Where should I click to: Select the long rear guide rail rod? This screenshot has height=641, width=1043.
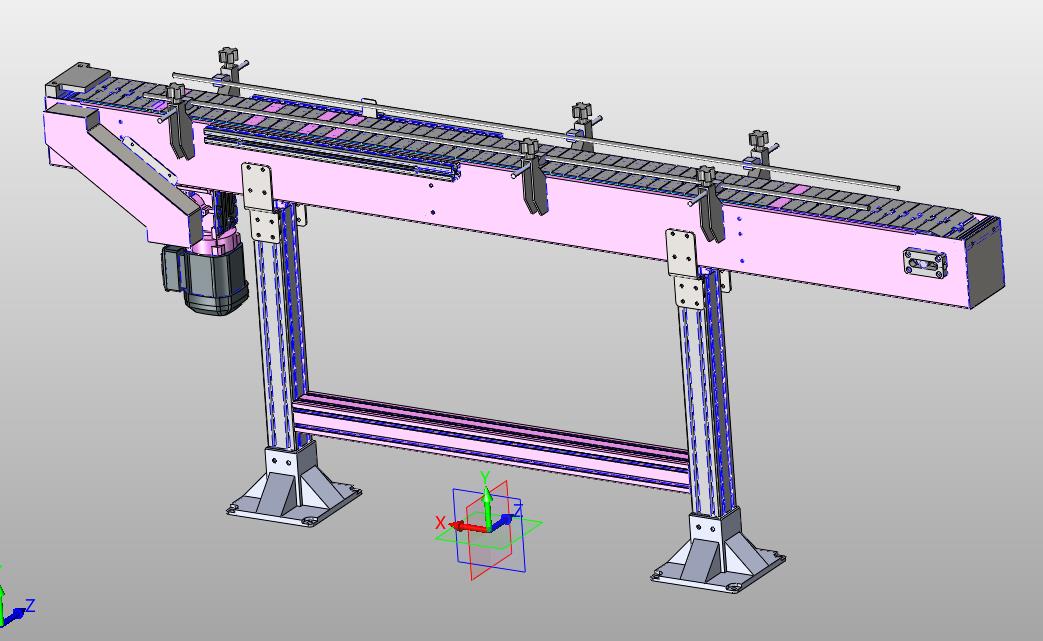point(535,131)
